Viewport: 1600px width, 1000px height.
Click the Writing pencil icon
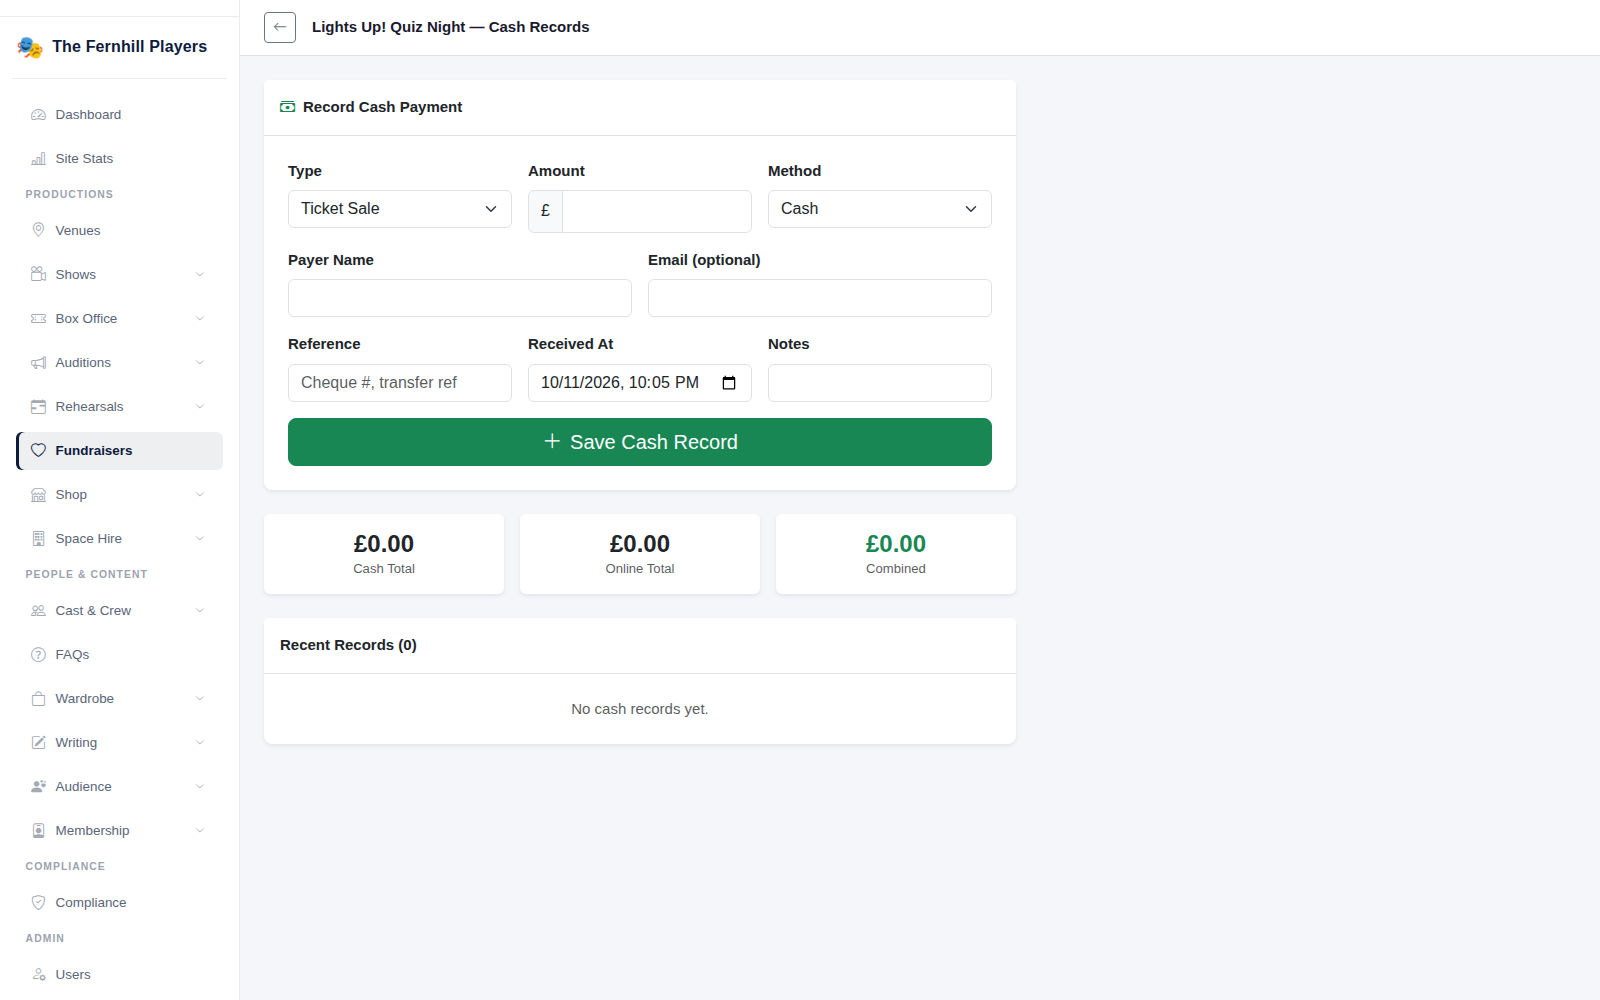point(38,743)
